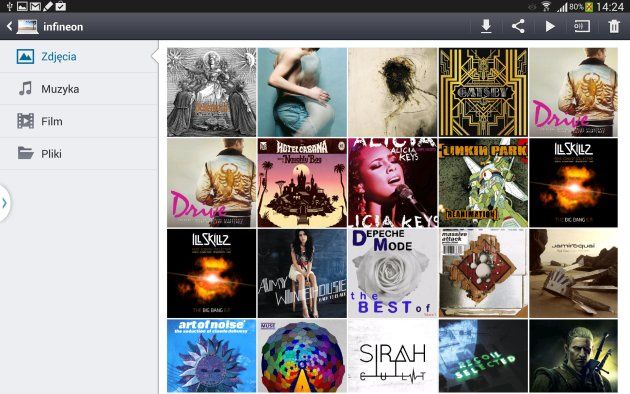
Task: Tap the back arrow next to infineon
Action: point(9,27)
